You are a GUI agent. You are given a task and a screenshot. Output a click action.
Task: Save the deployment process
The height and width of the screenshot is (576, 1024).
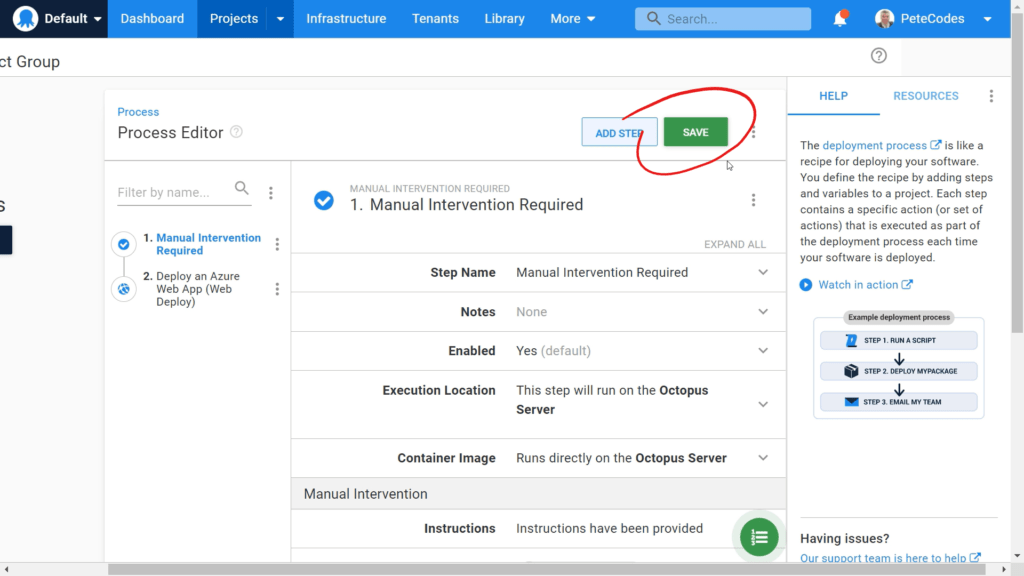696,132
